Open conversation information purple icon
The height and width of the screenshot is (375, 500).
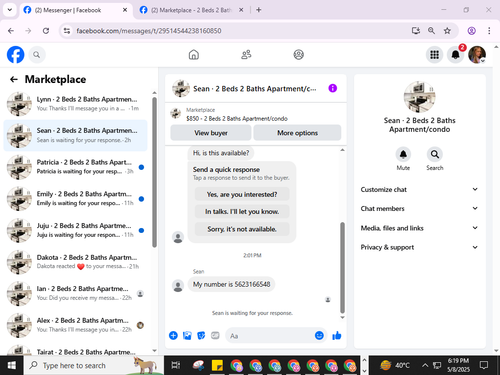333,88
